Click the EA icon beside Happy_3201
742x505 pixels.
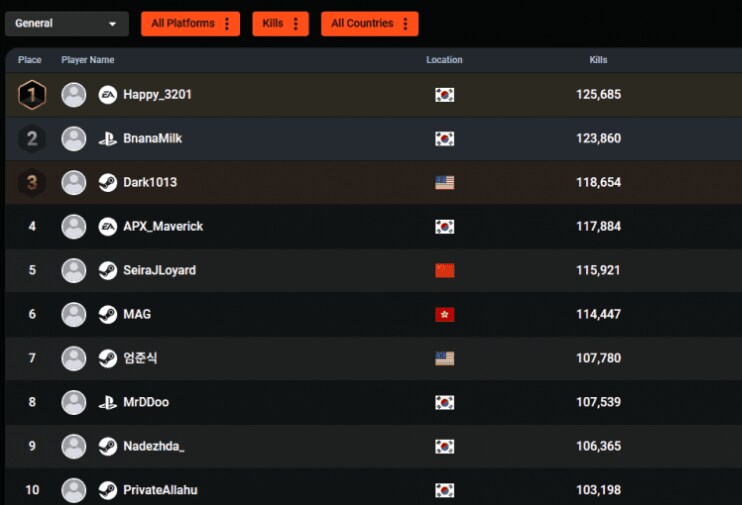pyautogui.click(x=108, y=95)
